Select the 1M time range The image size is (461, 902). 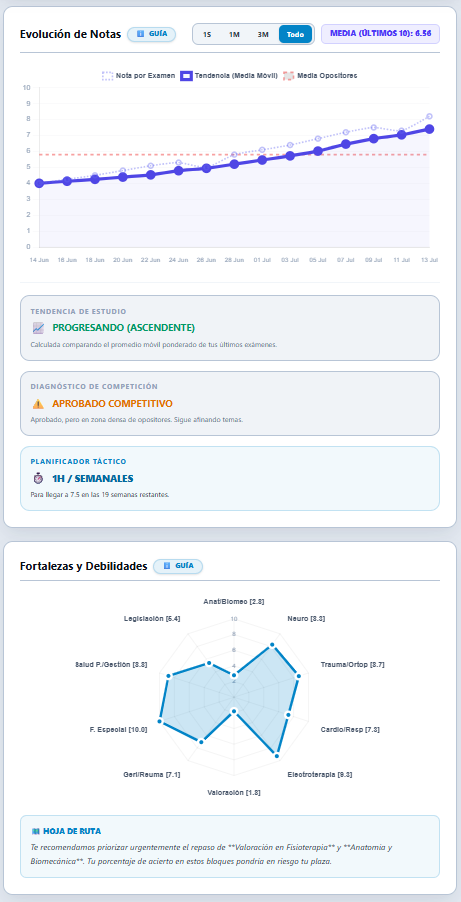tap(234, 35)
